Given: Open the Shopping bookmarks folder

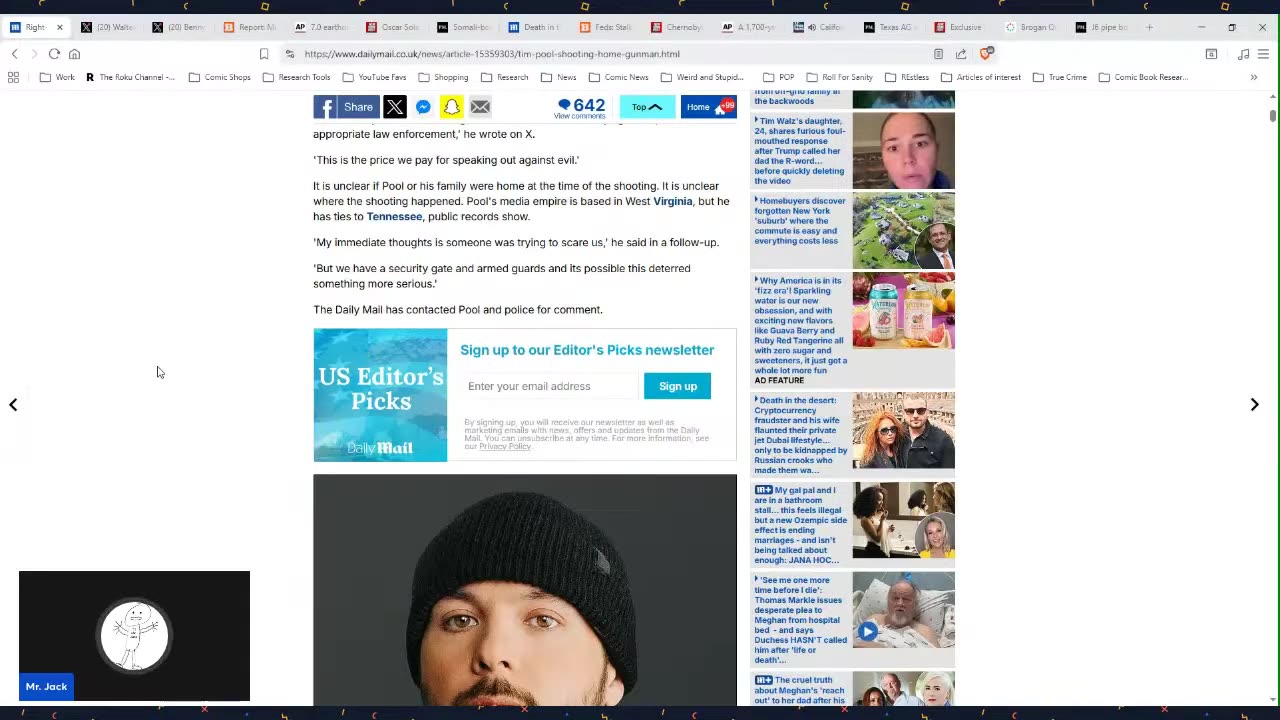Looking at the screenshot, I should [x=443, y=77].
